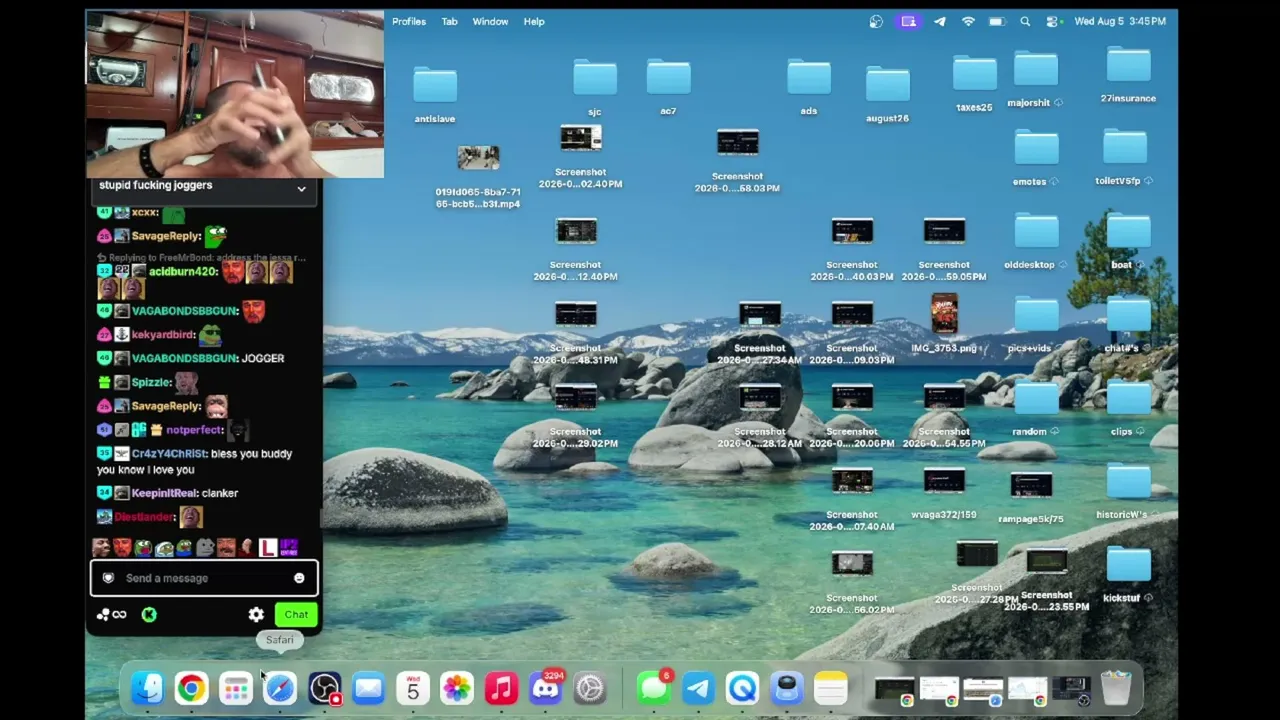Open the Profiles menu
The width and height of the screenshot is (1280, 720).
409,21
